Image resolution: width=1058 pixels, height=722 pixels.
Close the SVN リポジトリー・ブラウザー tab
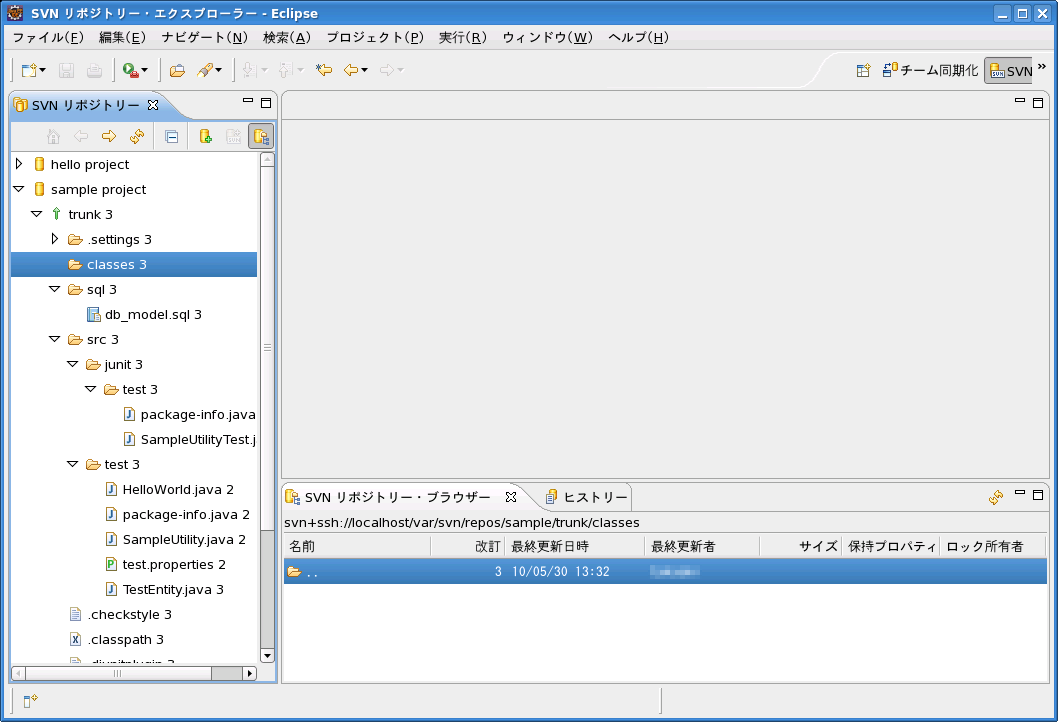click(x=511, y=497)
